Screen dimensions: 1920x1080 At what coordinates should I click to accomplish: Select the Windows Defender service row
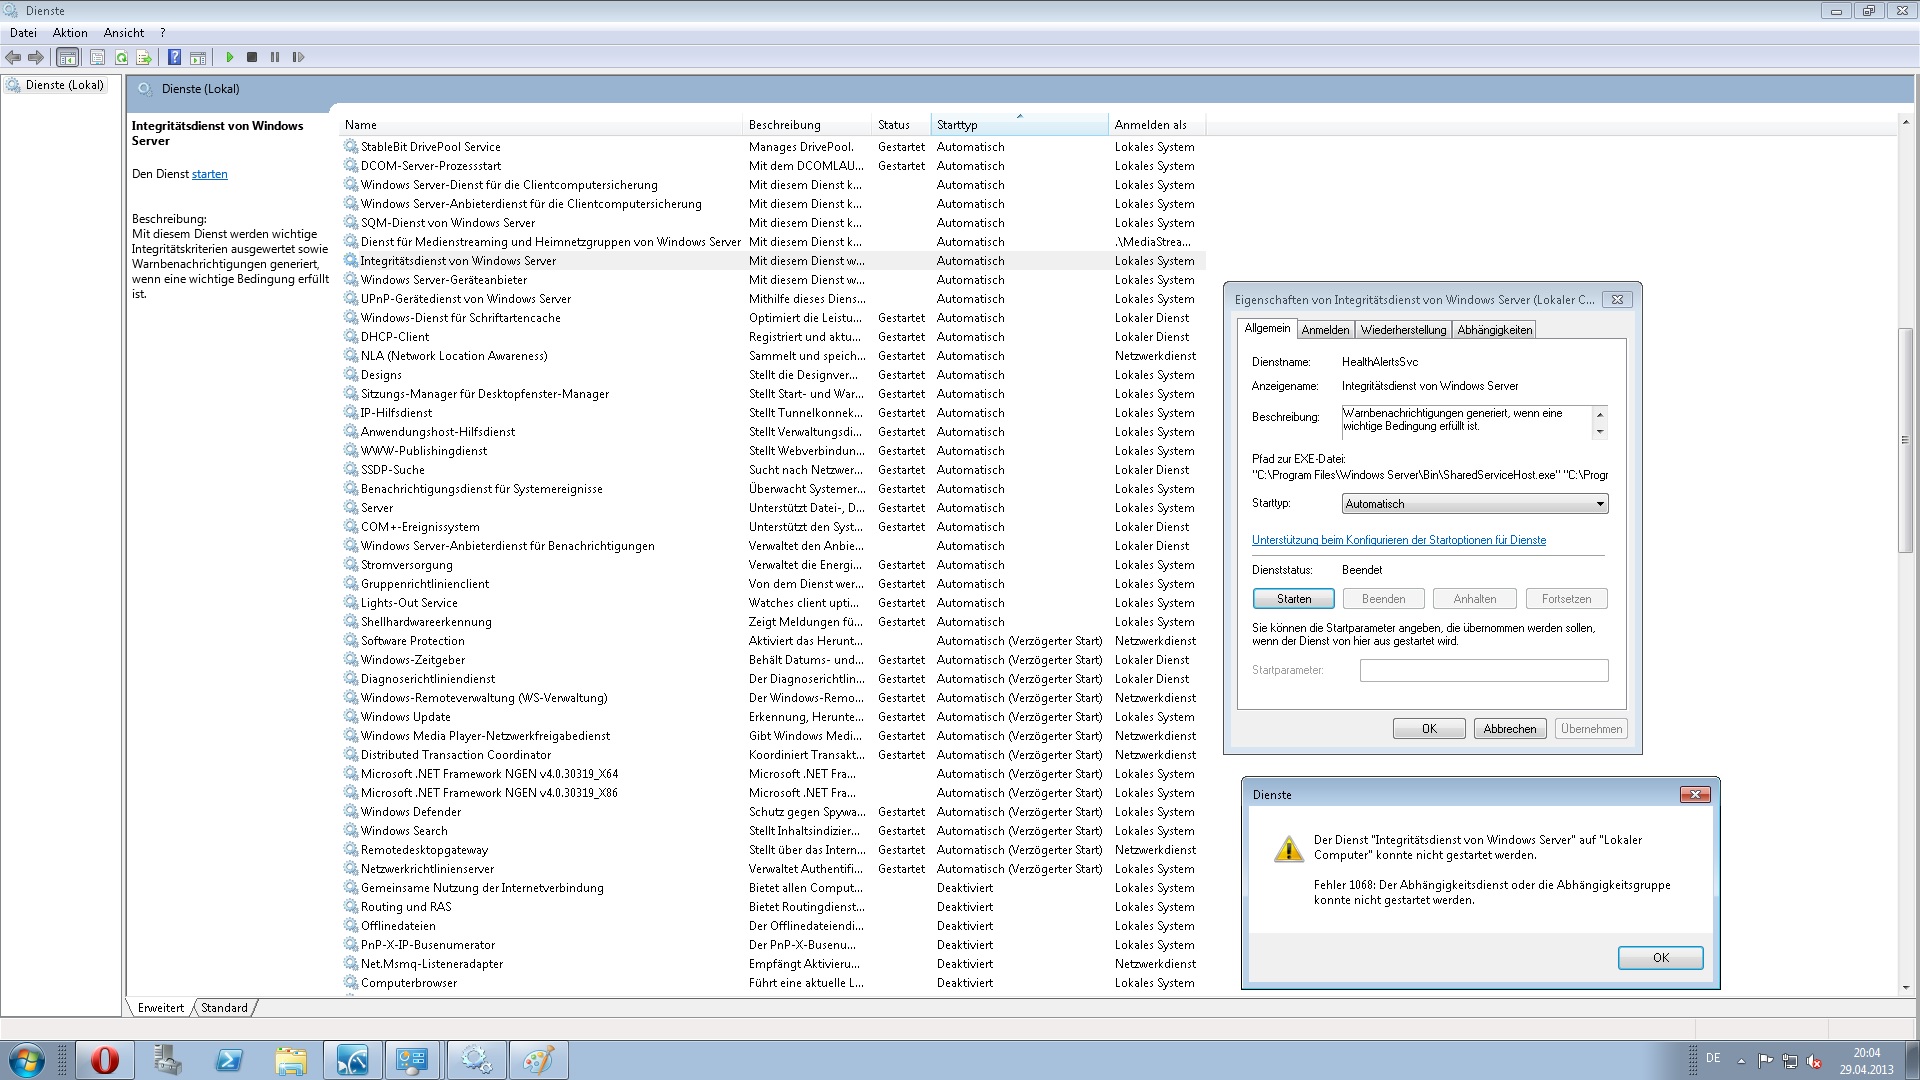point(772,812)
